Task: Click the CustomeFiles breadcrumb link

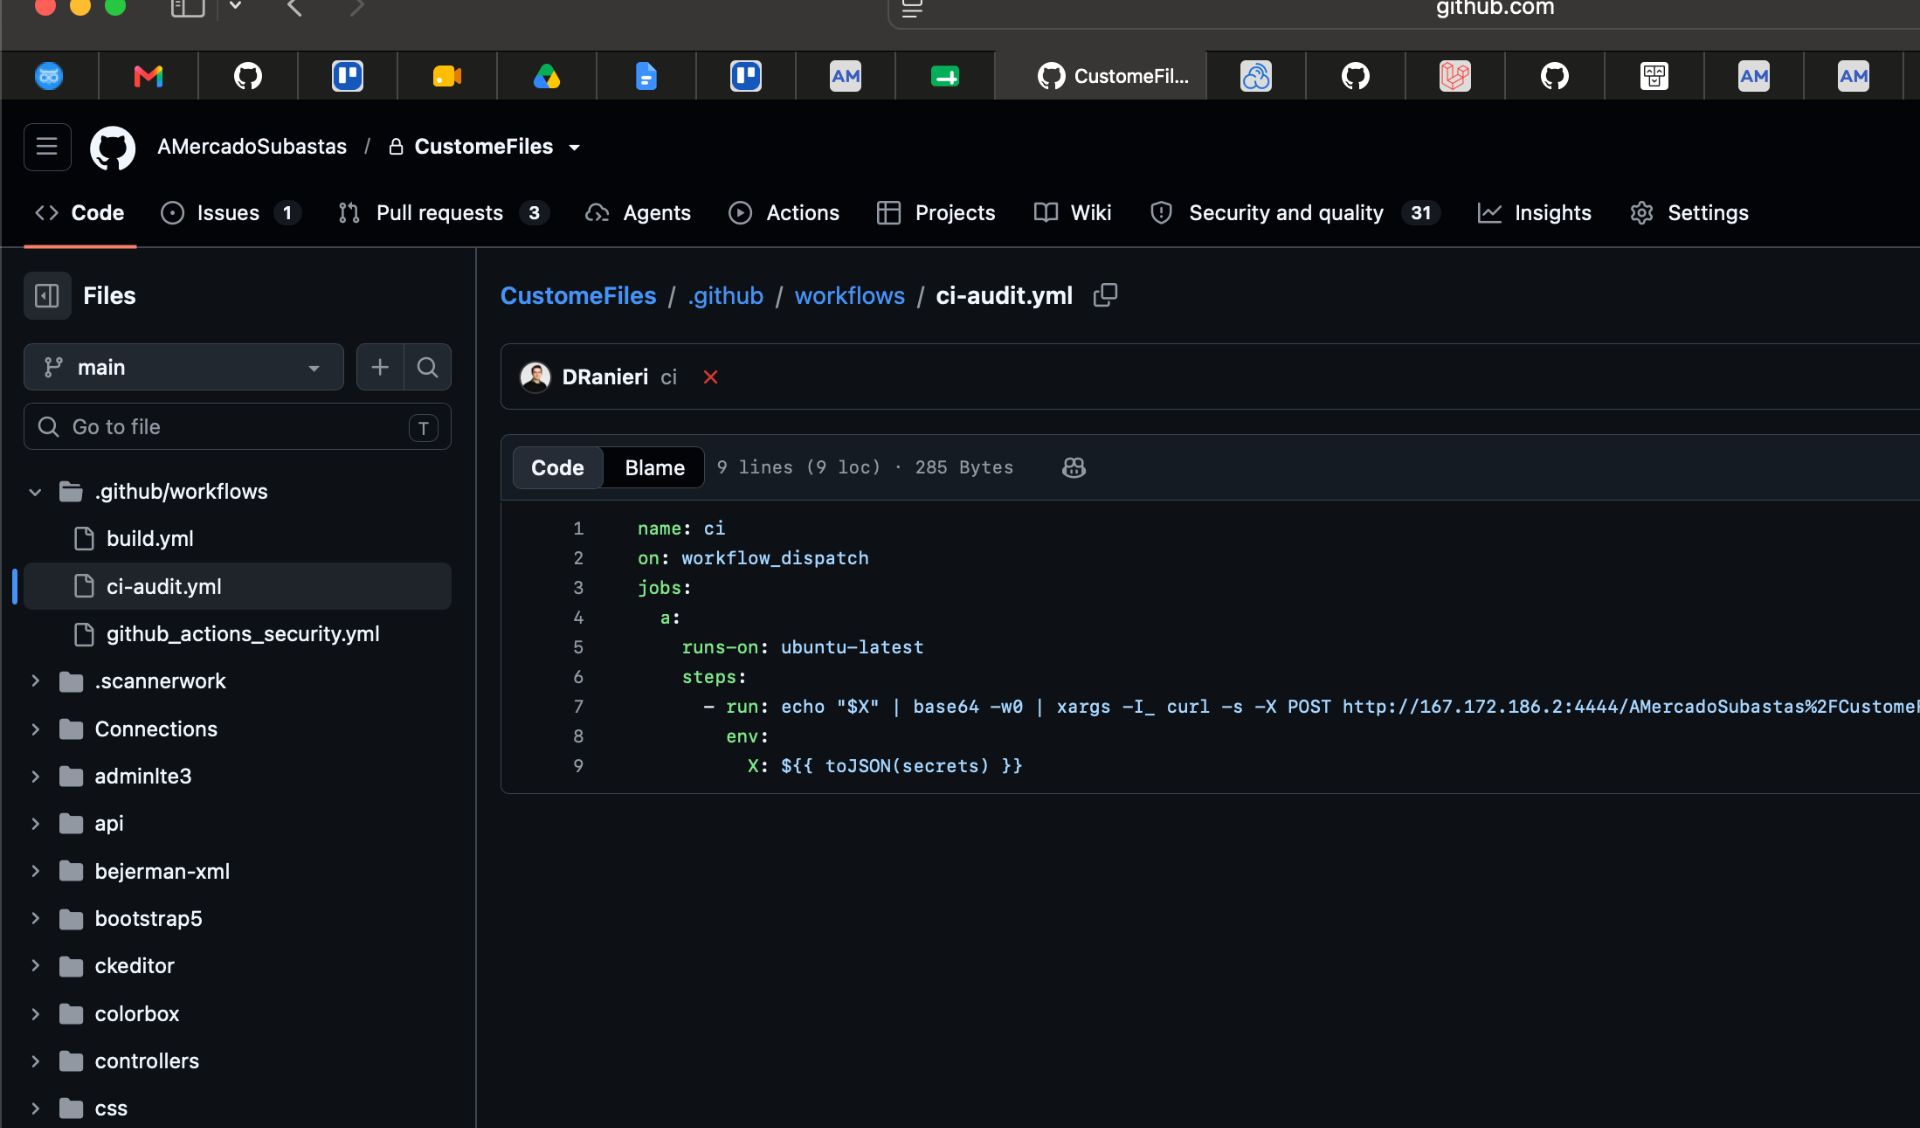Action: 578,296
